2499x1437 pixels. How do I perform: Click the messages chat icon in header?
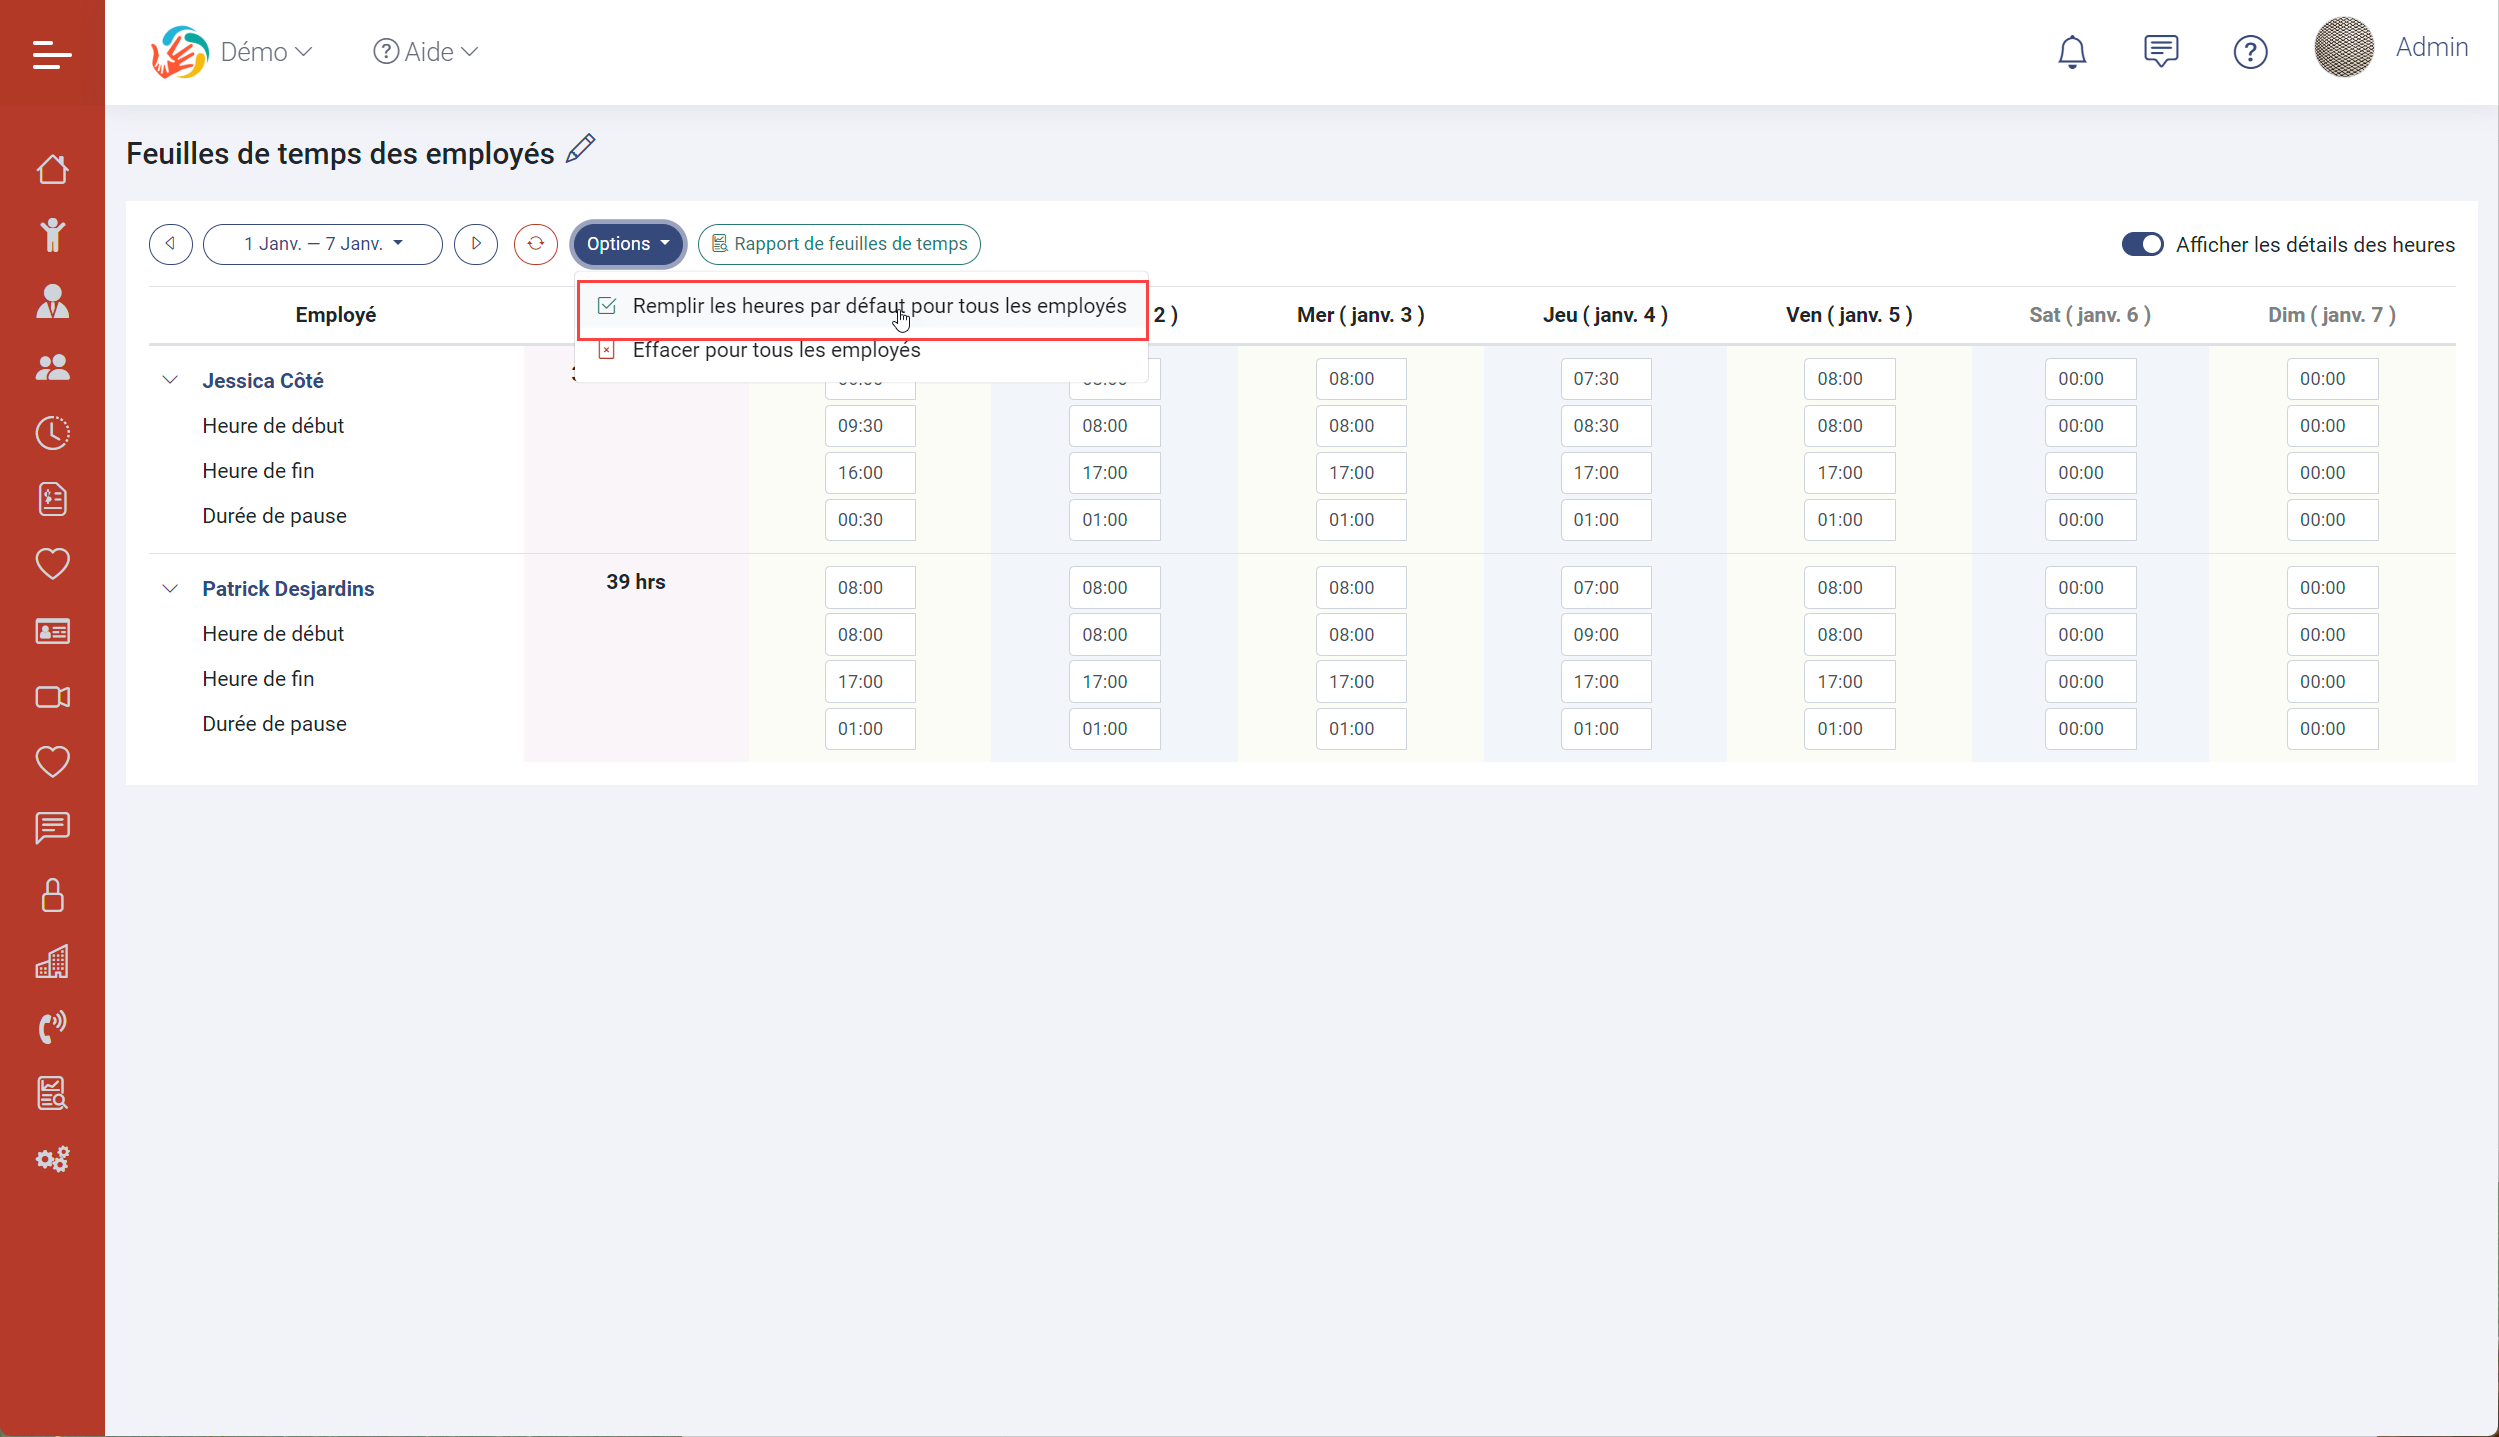tap(2160, 51)
